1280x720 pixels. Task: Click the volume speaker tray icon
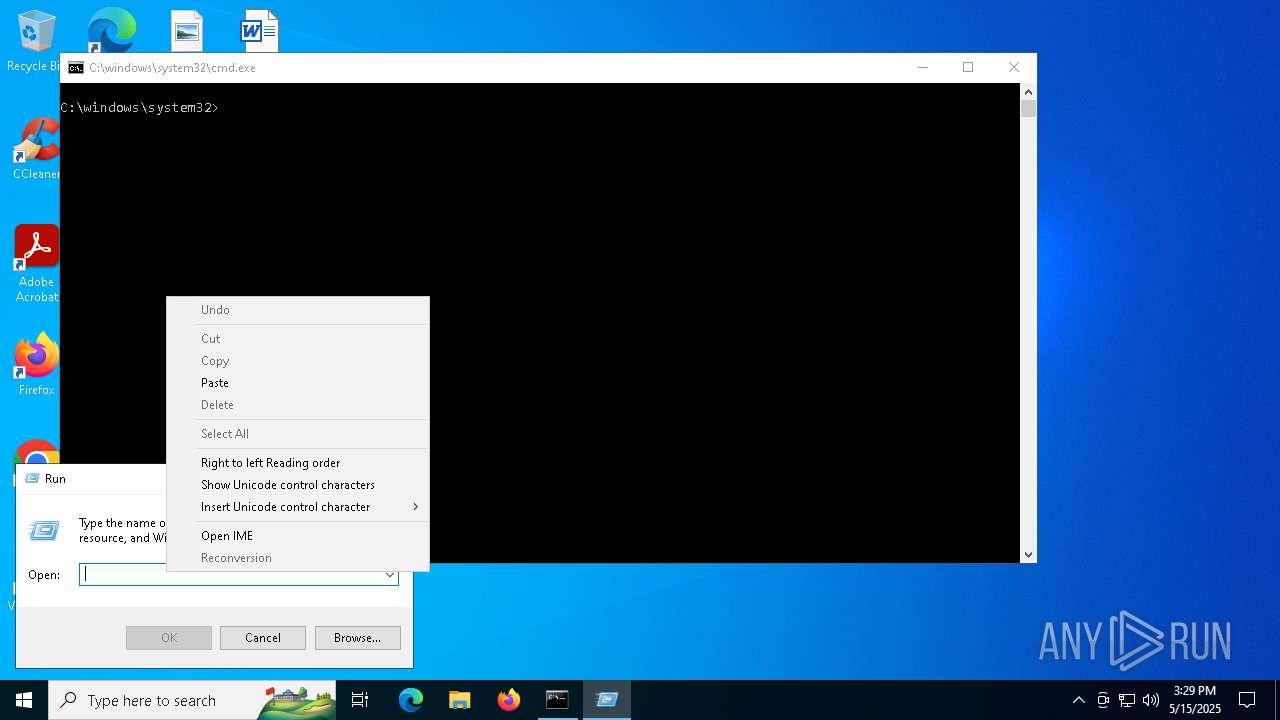[x=1151, y=700]
